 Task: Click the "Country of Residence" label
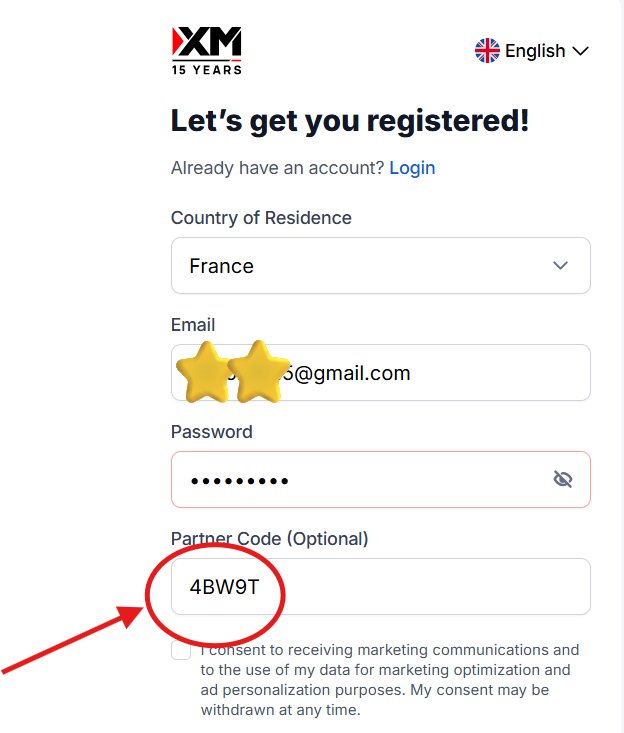point(261,218)
